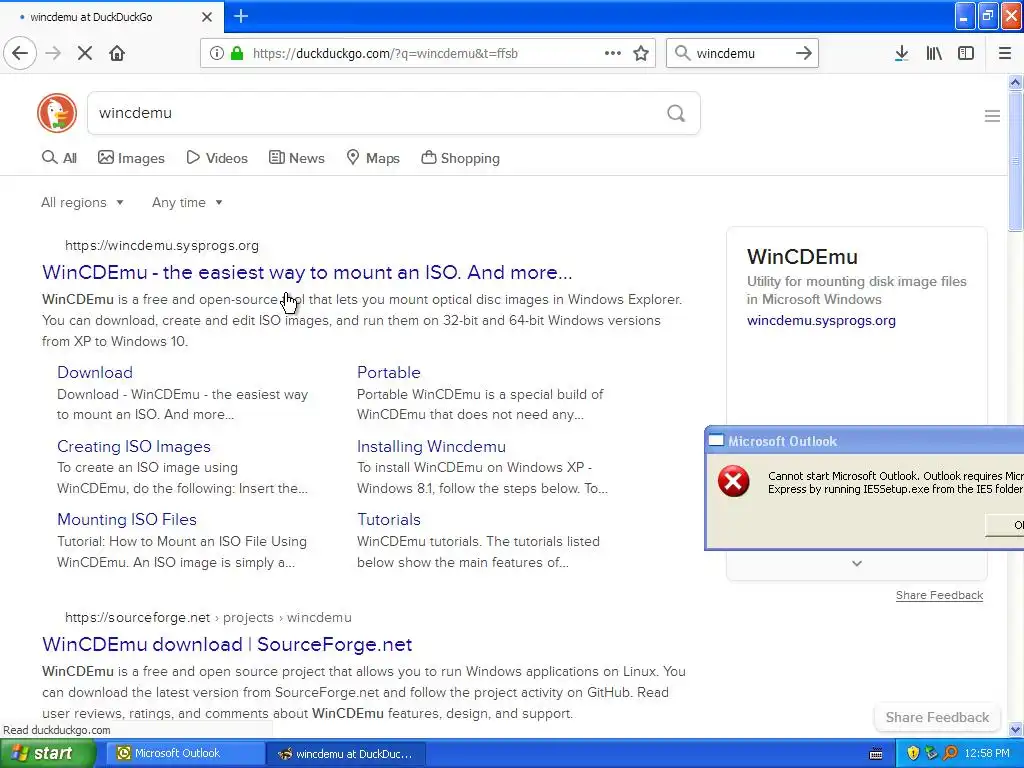Click the red error icon in Outlook dialog
The height and width of the screenshot is (768, 1024).
pyautogui.click(x=733, y=481)
